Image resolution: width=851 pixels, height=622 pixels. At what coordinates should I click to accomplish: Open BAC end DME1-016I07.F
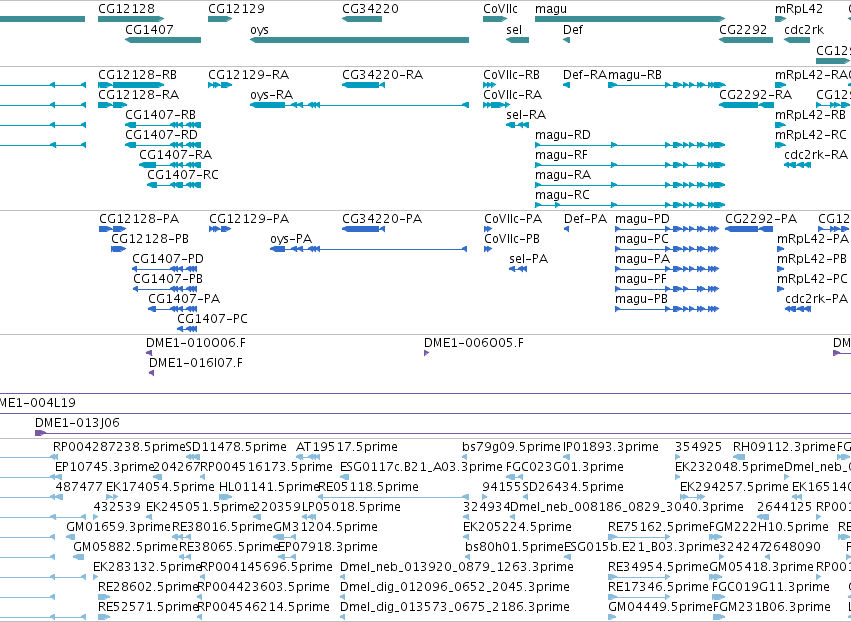[x=196, y=363]
